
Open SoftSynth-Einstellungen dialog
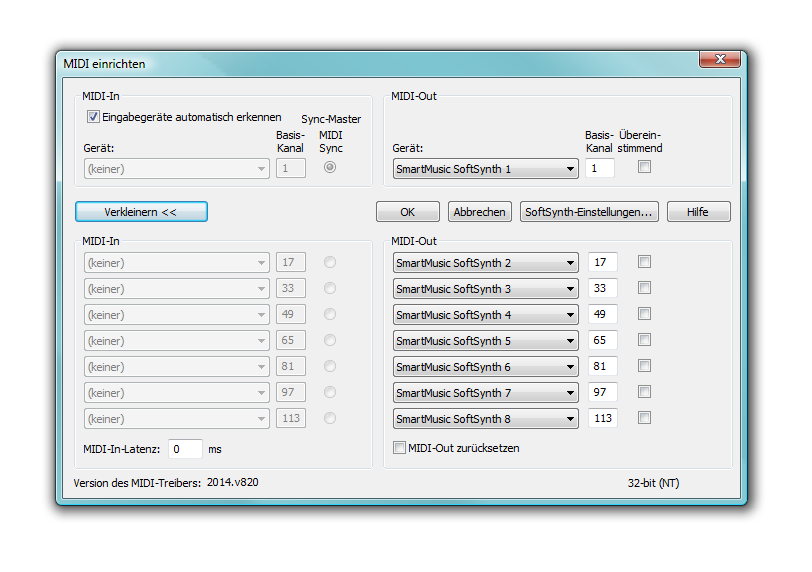pyautogui.click(x=589, y=212)
